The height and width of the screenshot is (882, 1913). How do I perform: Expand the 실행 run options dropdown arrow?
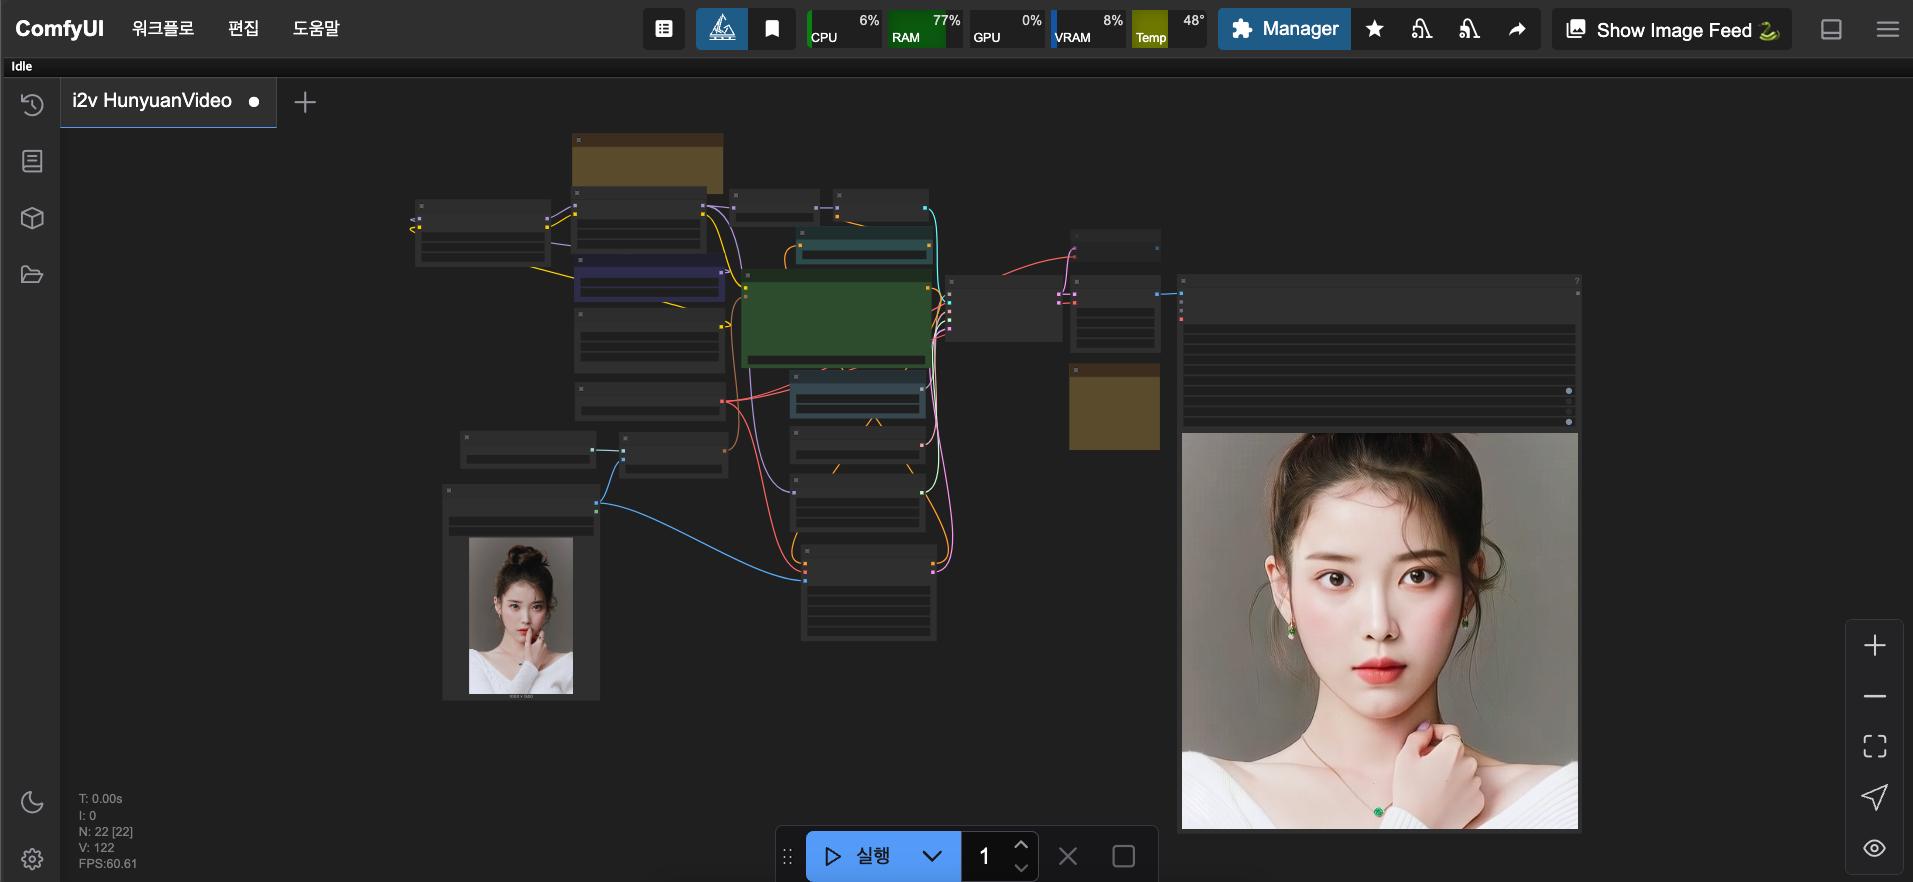(x=932, y=856)
